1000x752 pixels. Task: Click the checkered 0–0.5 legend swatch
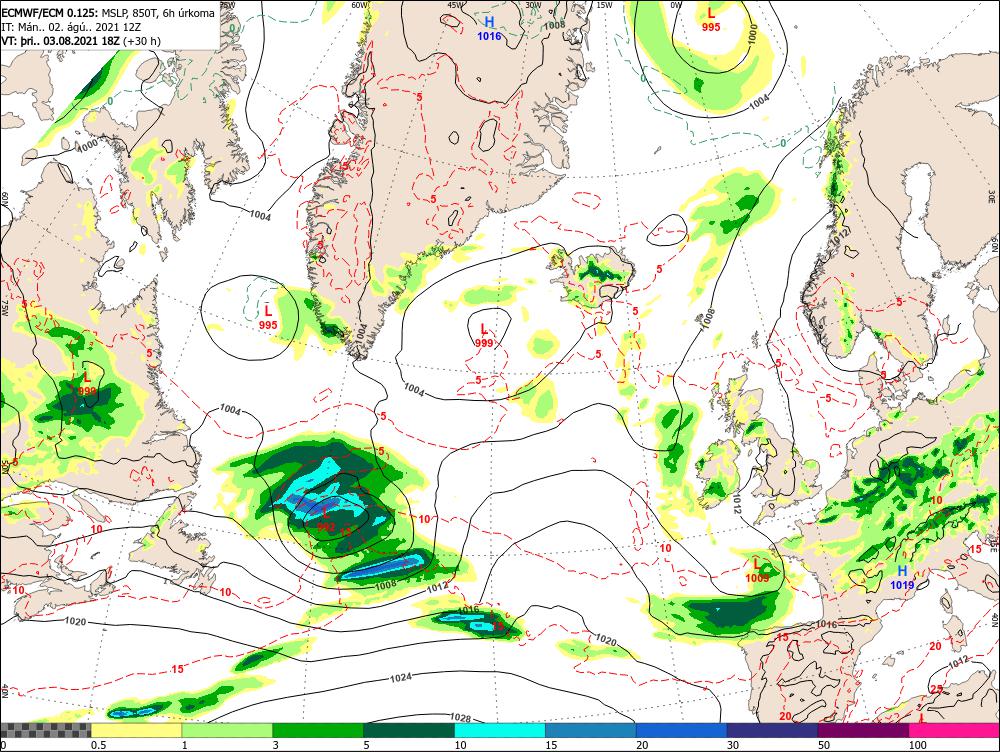click(46, 730)
